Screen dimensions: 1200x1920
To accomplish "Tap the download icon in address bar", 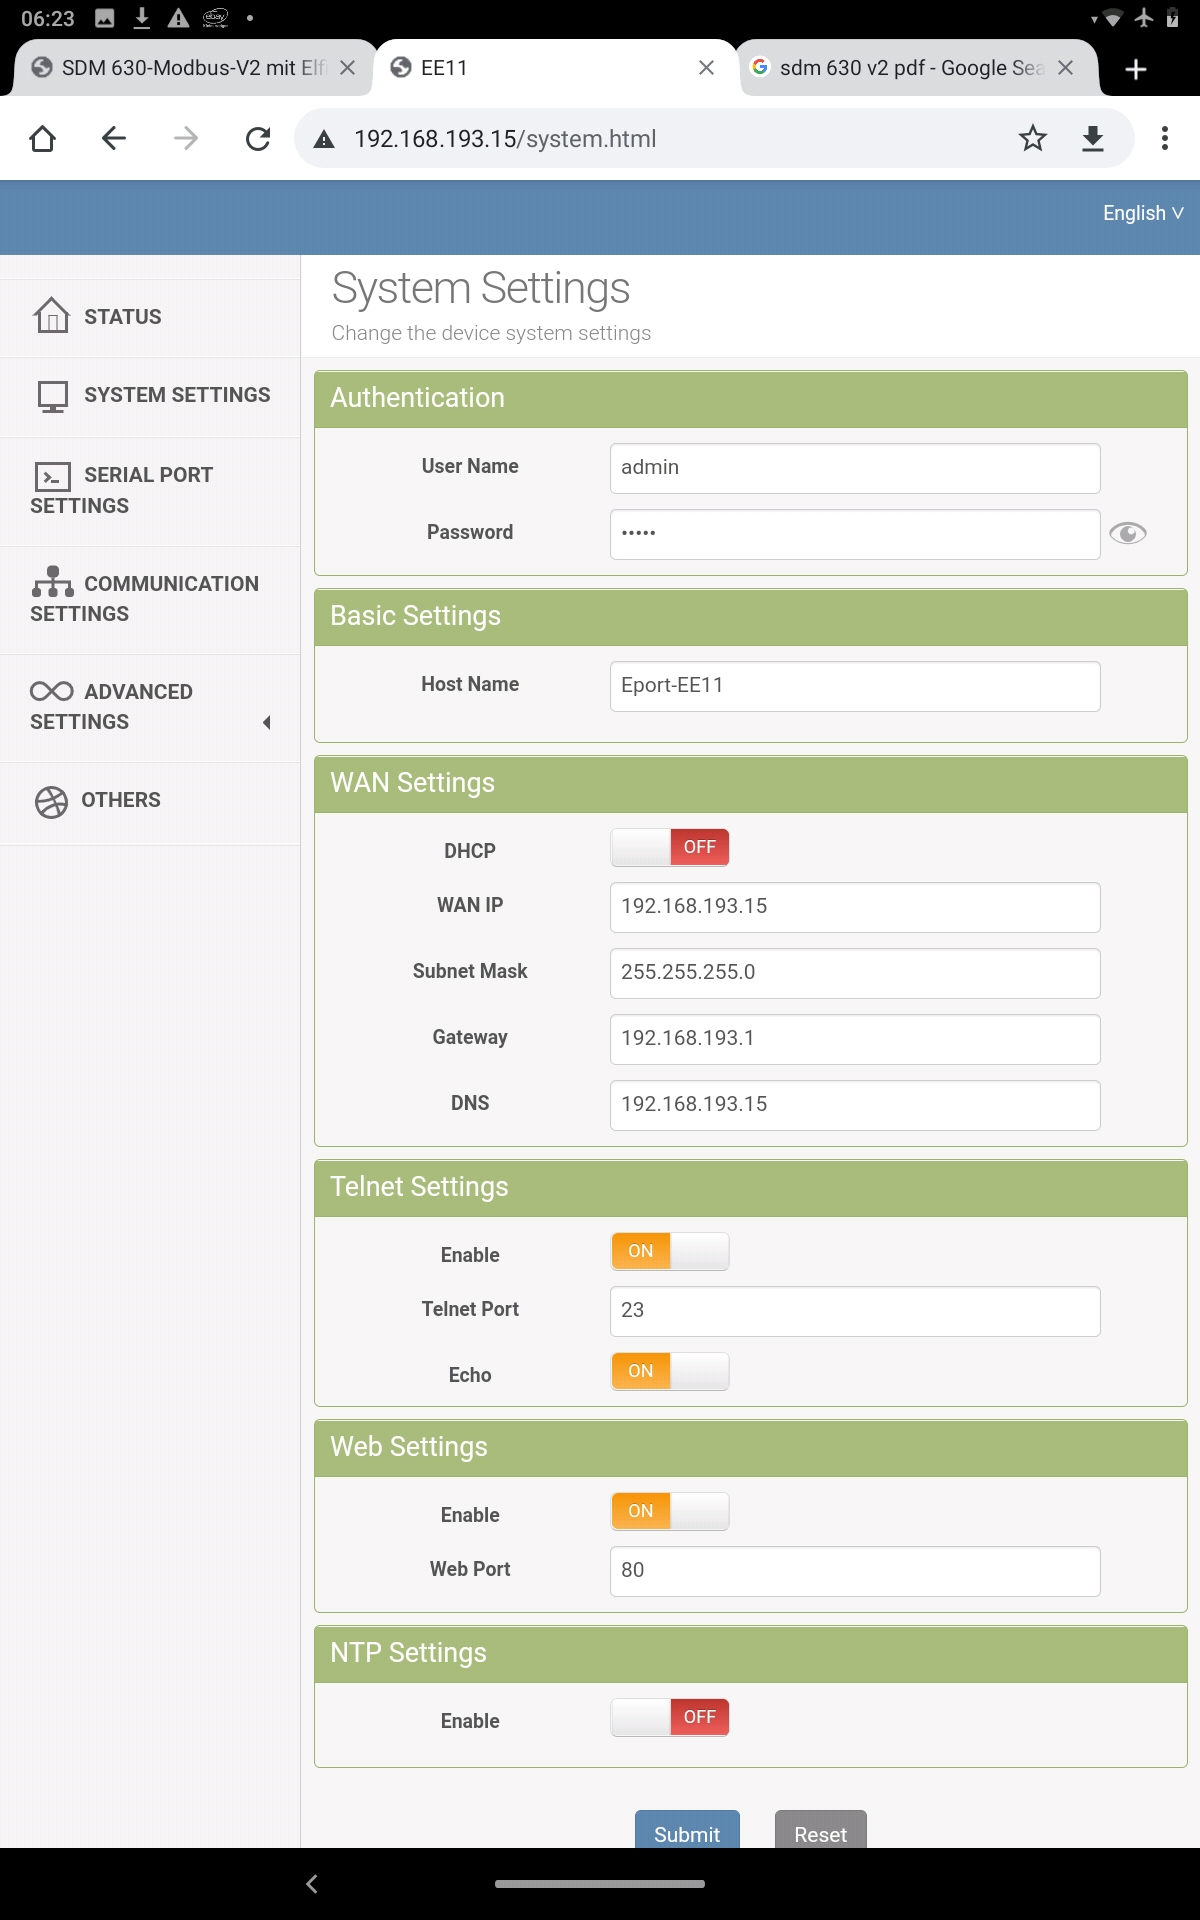I will (x=1093, y=138).
